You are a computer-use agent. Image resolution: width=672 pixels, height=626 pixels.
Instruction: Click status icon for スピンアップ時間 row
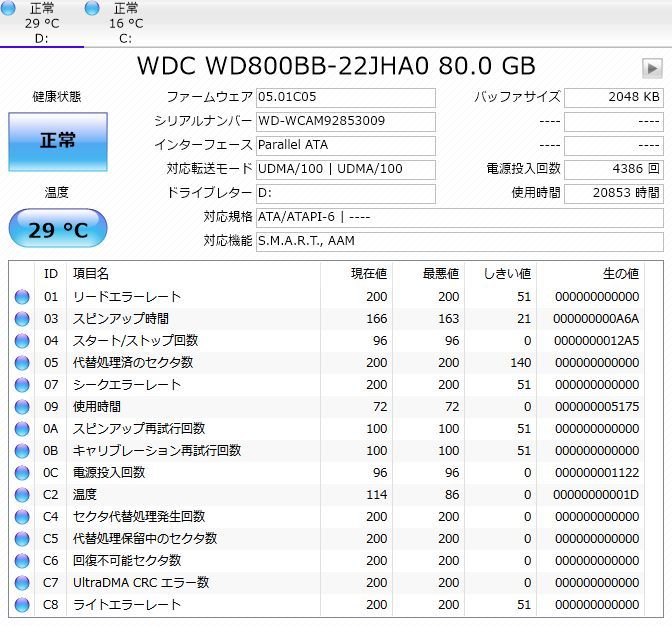point(22,319)
